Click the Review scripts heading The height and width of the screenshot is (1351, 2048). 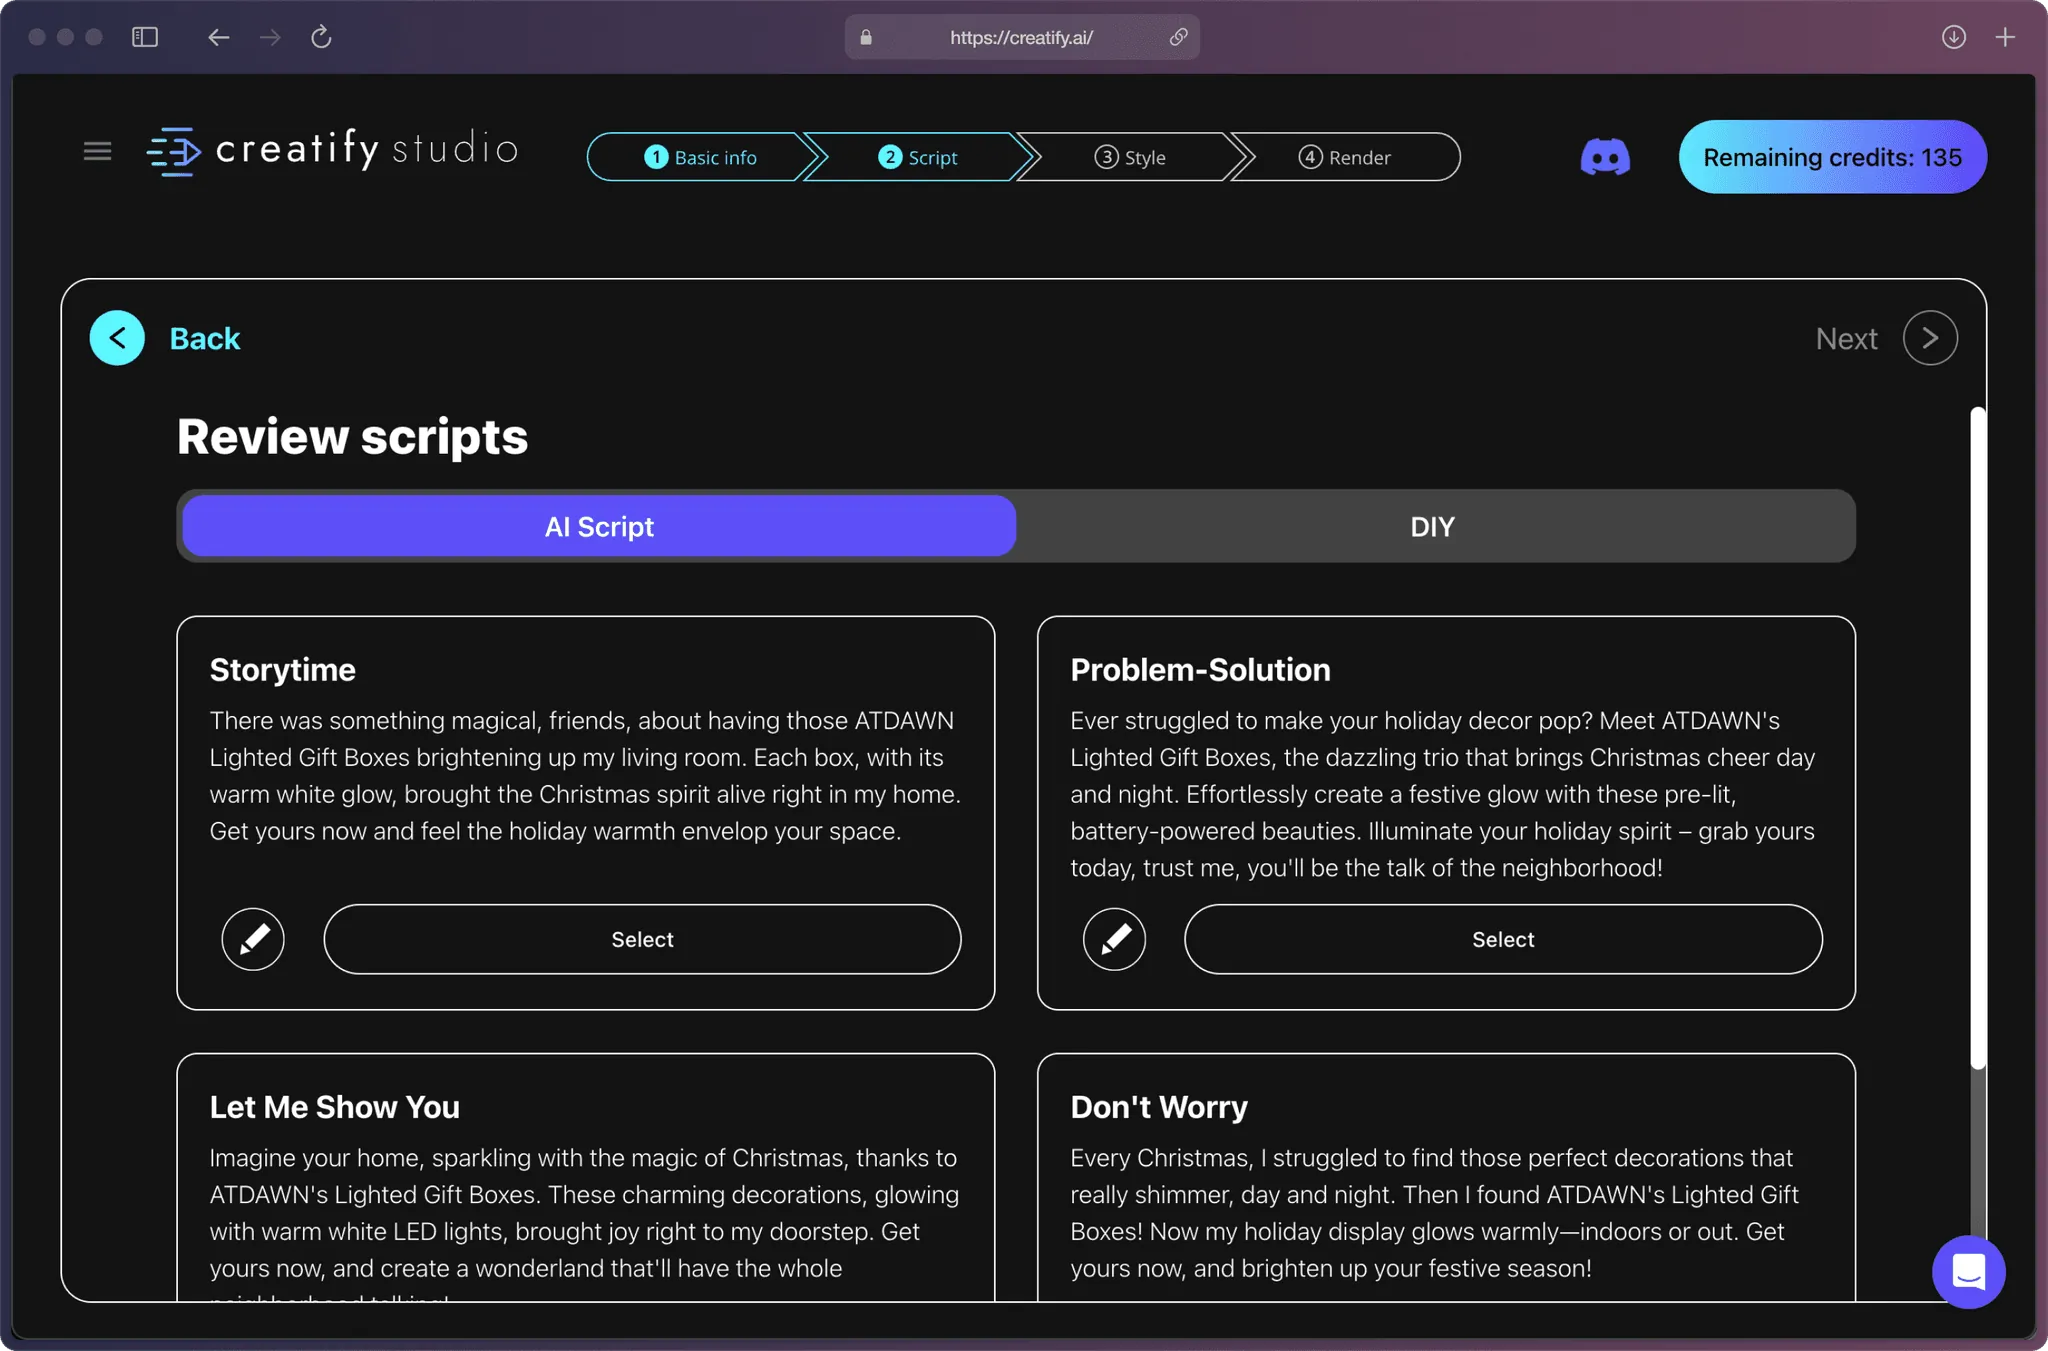tap(352, 437)
